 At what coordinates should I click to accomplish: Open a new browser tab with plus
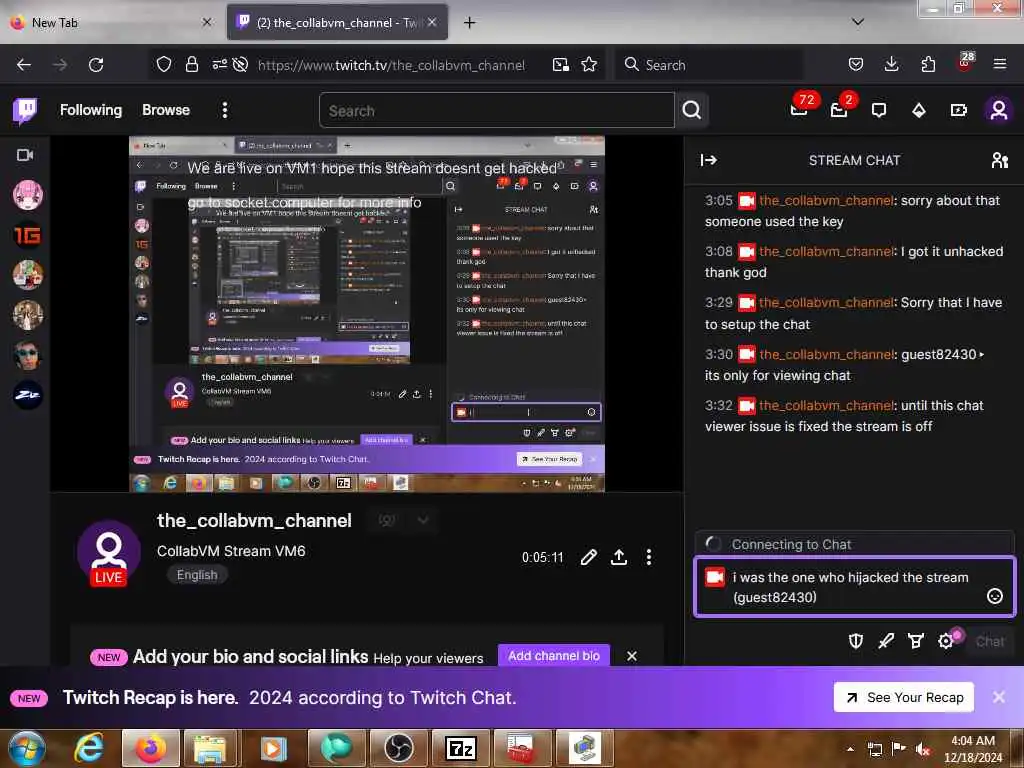[469, 22]
